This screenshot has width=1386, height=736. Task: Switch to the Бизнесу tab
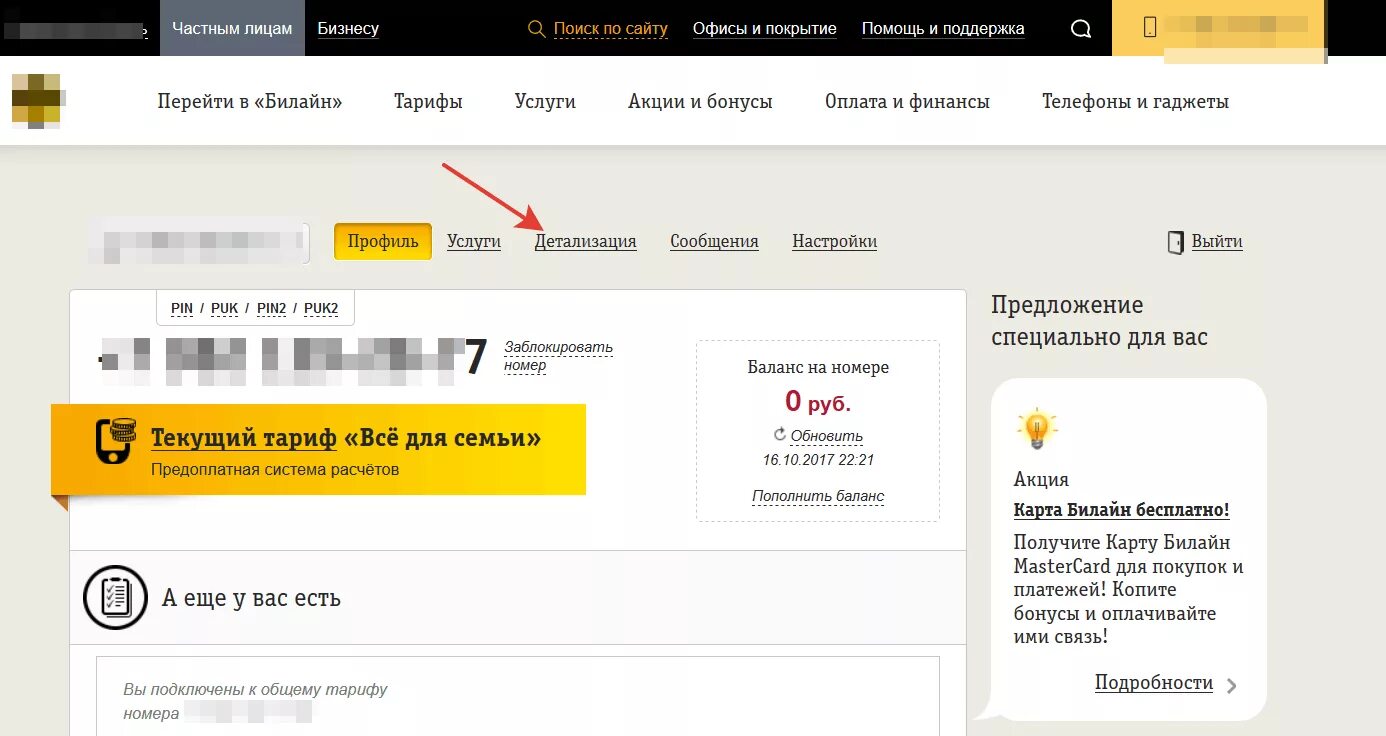(x=348, y=28)
